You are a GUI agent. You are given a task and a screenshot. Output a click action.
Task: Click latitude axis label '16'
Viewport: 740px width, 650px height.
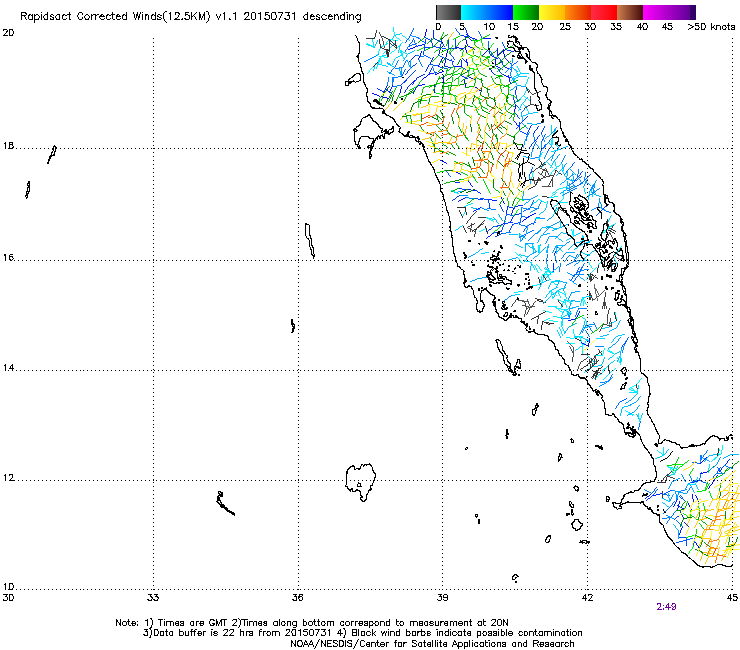[8, 258]
